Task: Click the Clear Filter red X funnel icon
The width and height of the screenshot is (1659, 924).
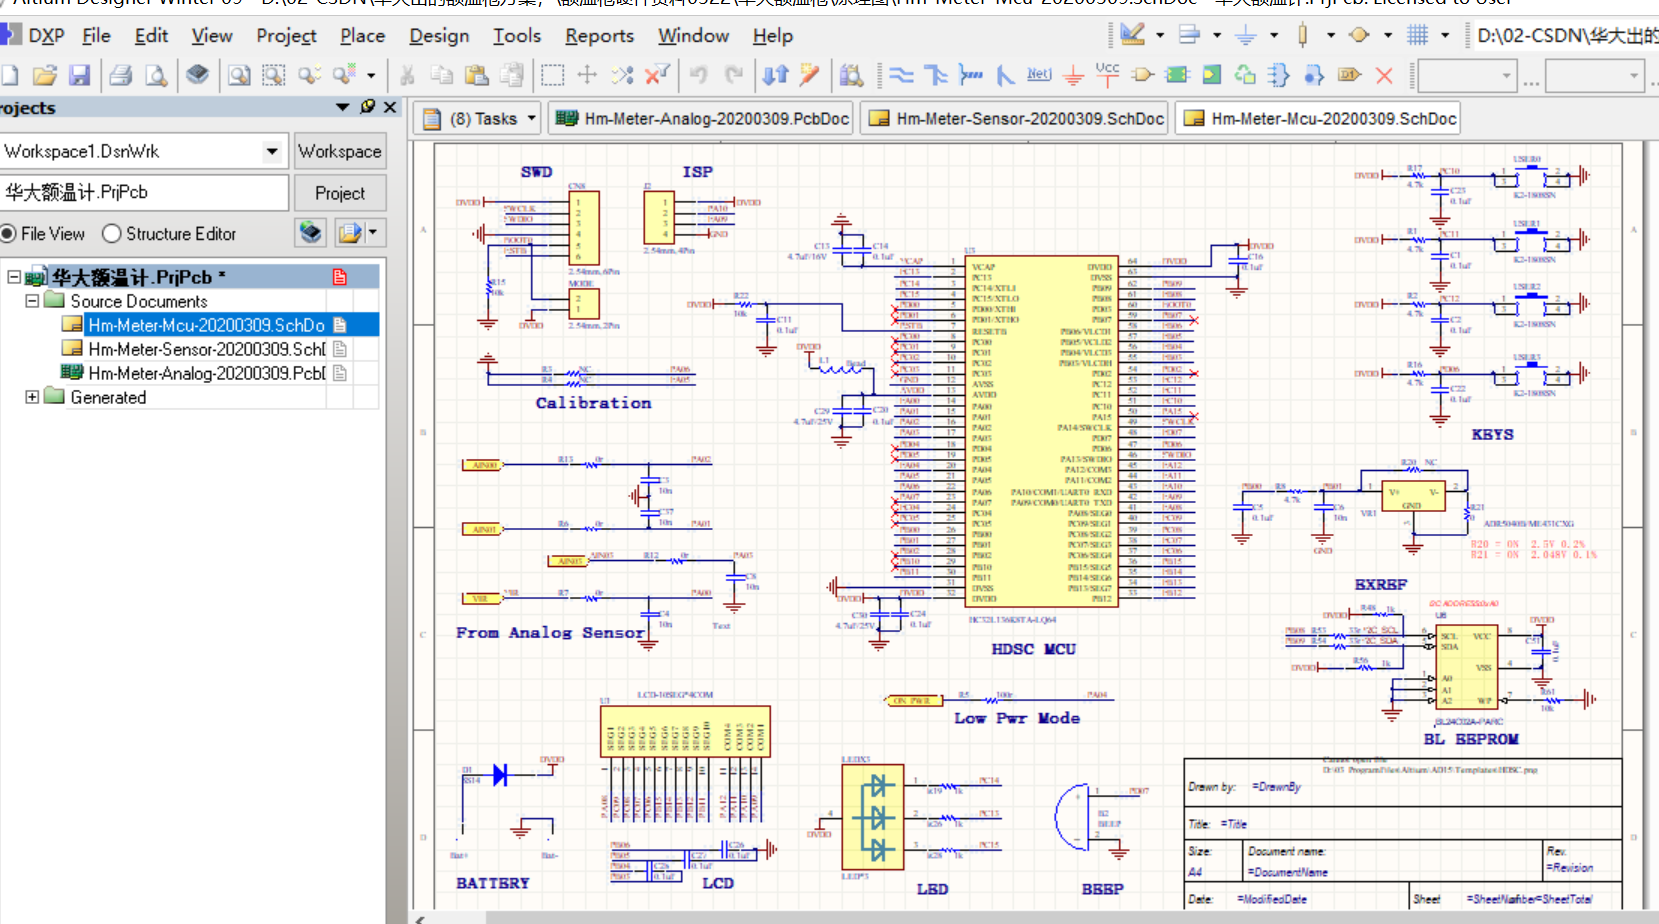Action: pos(657,75)
